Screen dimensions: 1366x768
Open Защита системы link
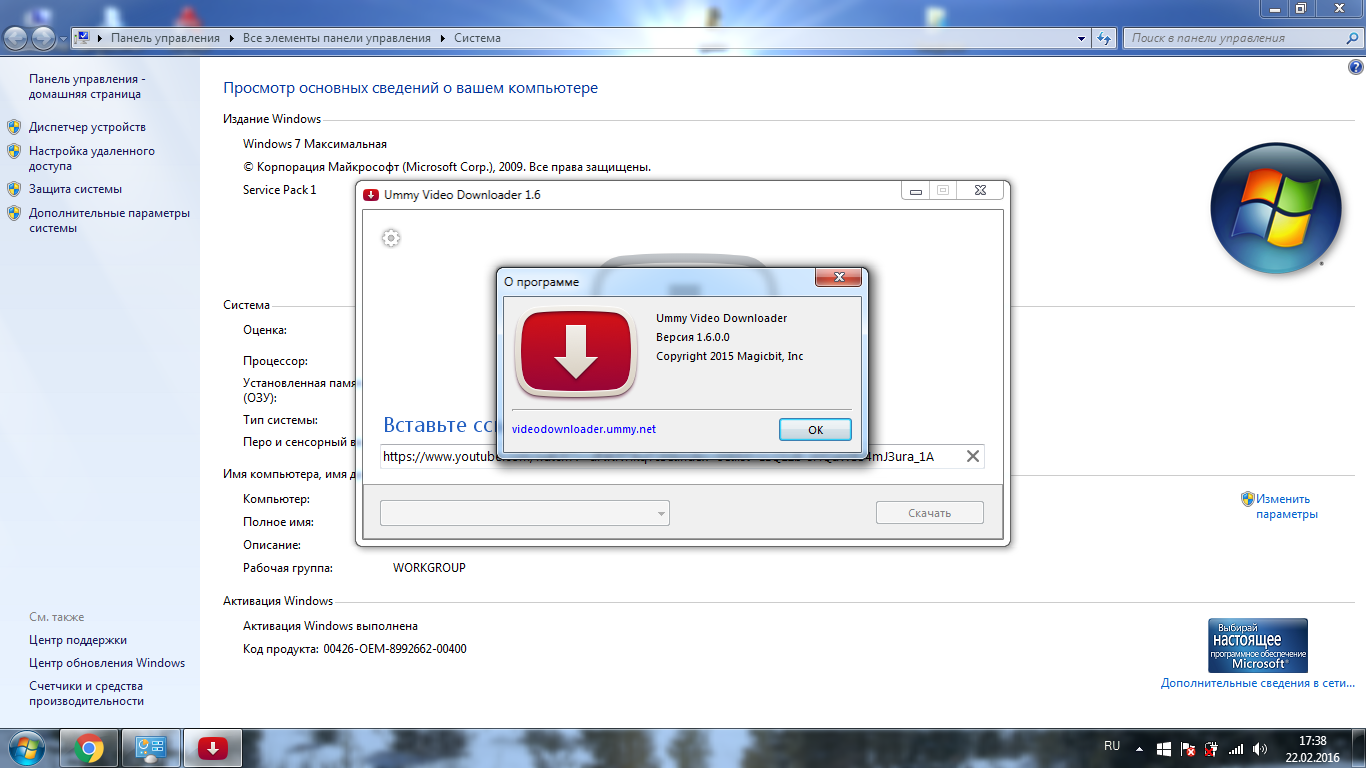(x=75, y=189)
